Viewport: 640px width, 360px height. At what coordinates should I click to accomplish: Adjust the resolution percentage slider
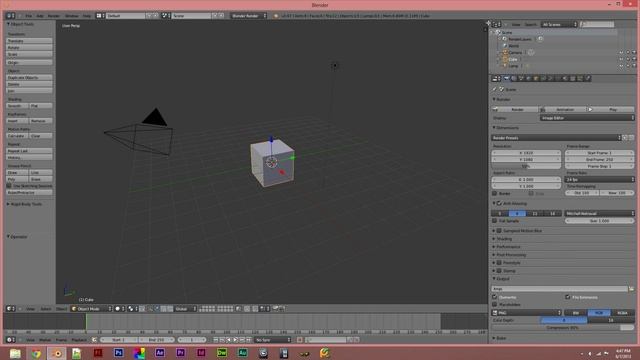tap(526, 166)
